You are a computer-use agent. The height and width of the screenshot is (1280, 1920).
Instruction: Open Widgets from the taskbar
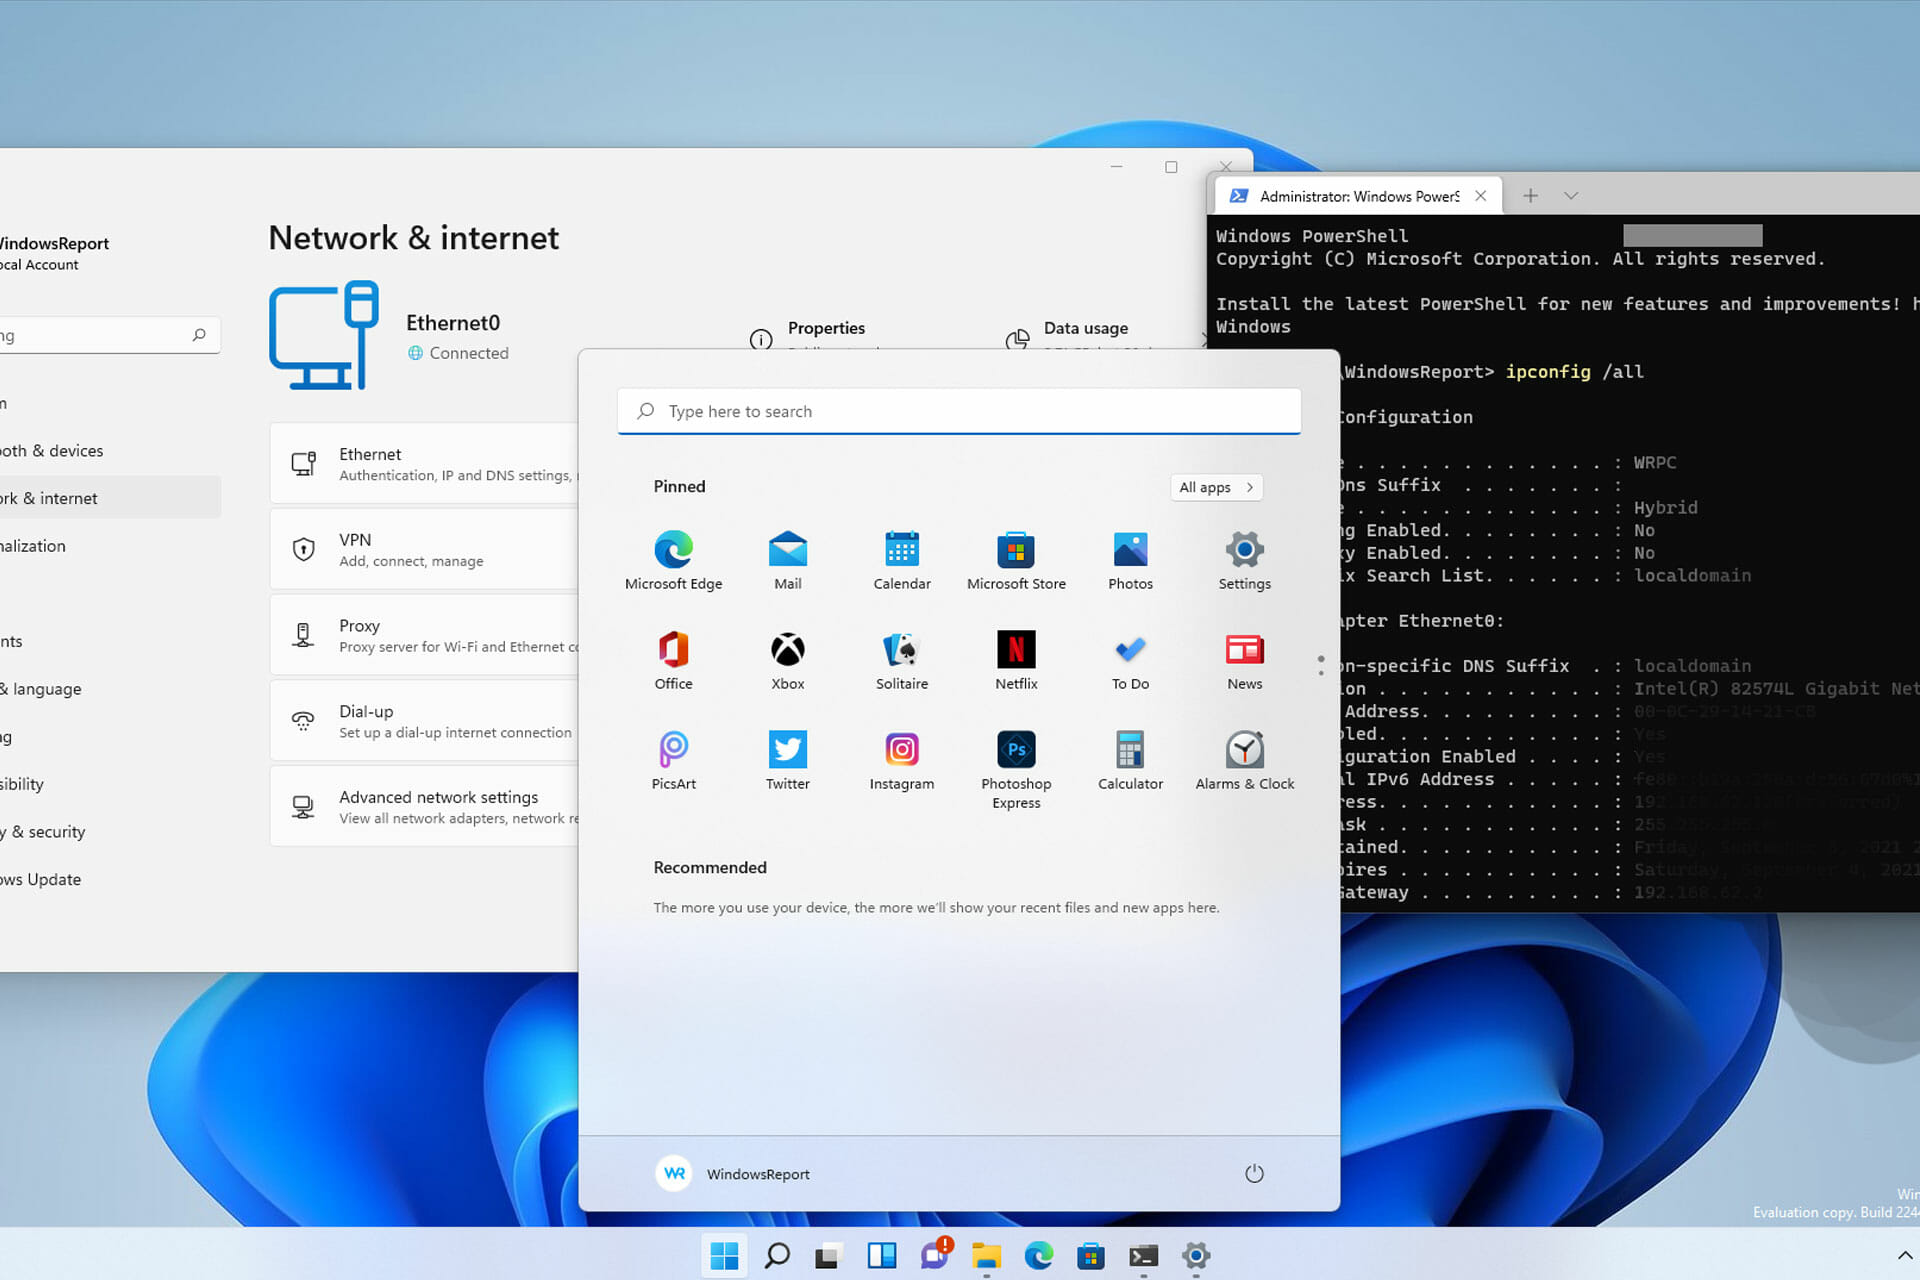click(x=881, y=1255)
